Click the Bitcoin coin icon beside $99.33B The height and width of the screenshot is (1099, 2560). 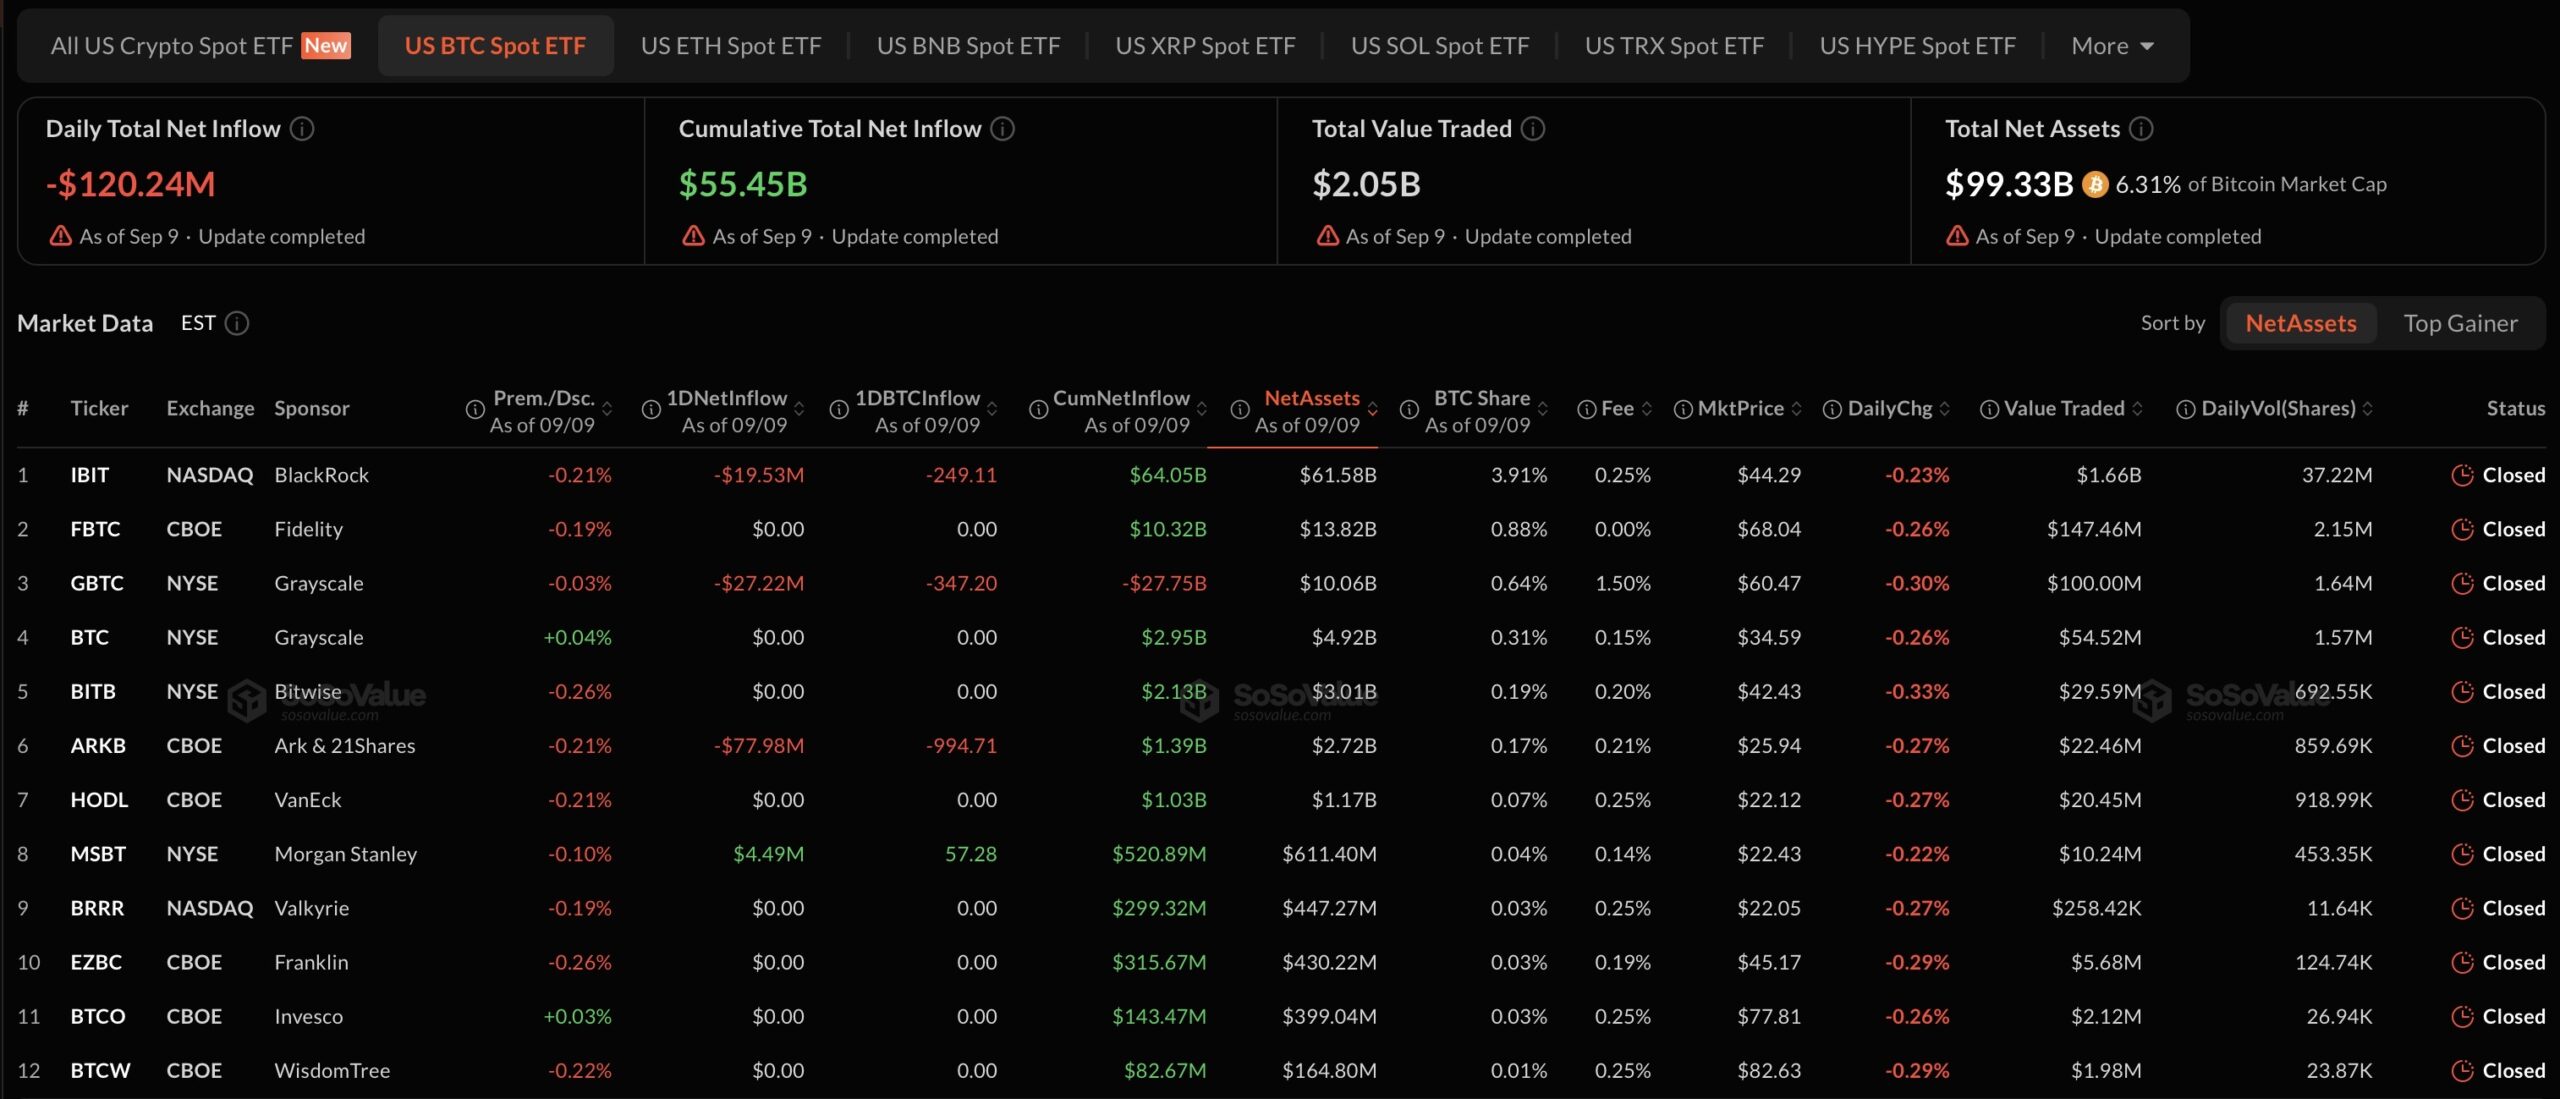pos(2095,185)
